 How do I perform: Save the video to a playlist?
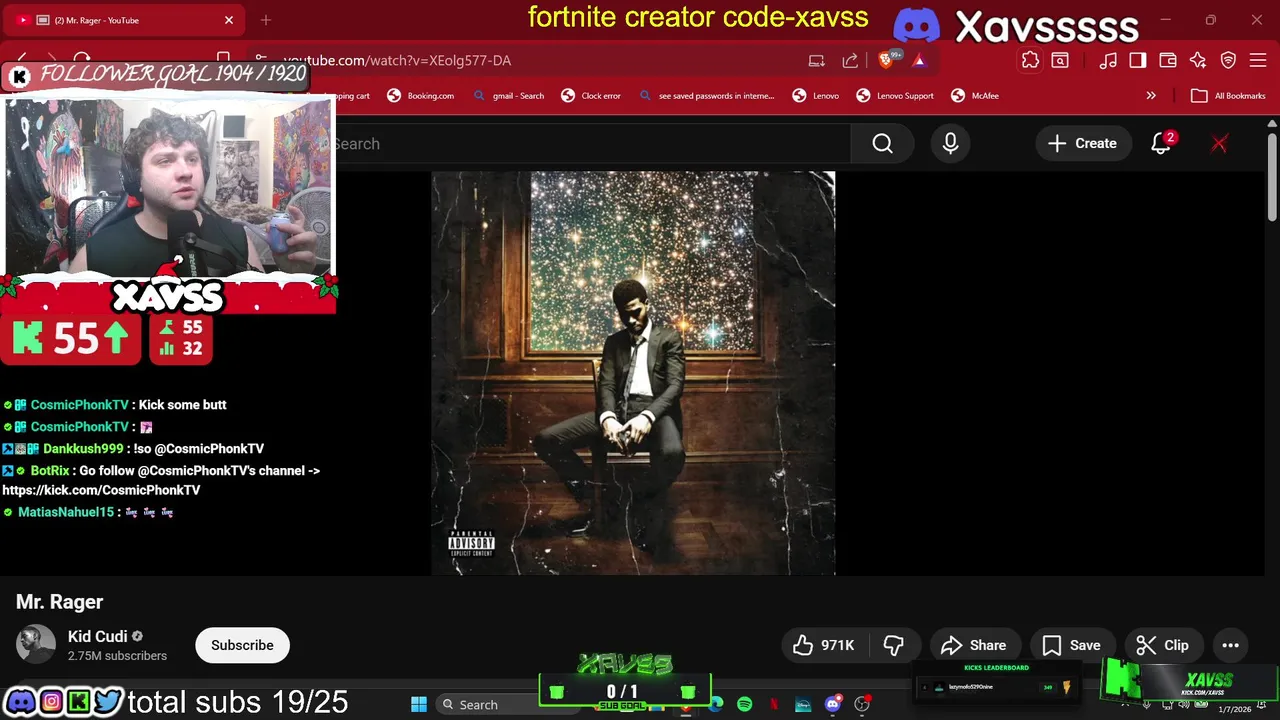coord(1071,645)
